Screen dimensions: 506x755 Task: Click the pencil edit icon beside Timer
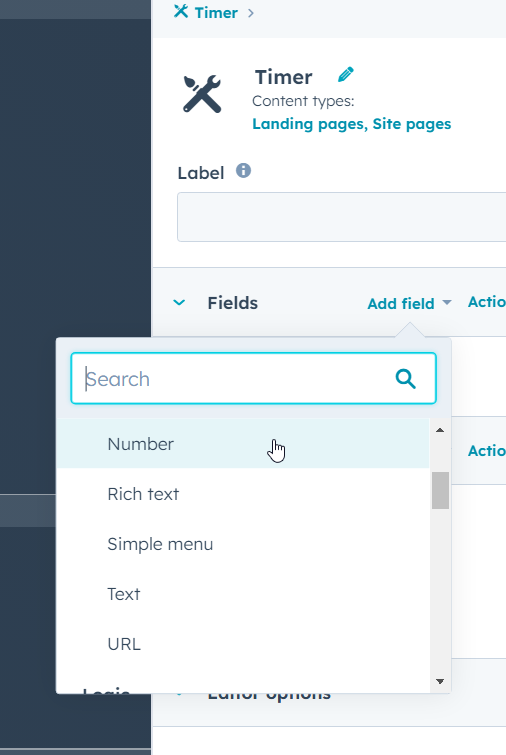tap(345, 75)
